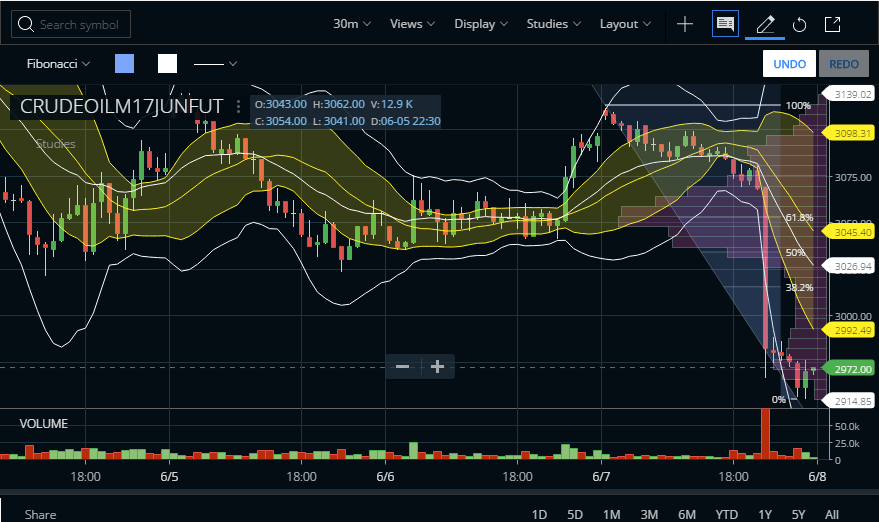
Task: Click the Fibonacci 100% level label
Action: 798,105
